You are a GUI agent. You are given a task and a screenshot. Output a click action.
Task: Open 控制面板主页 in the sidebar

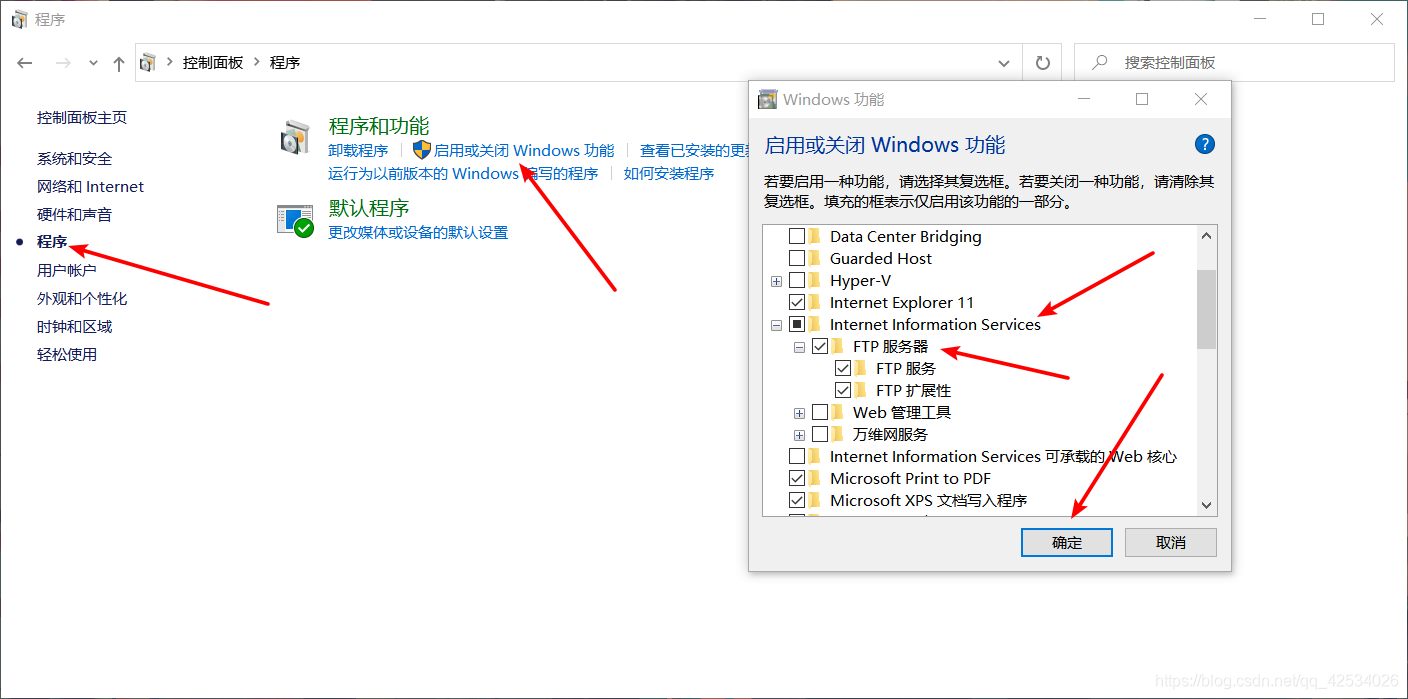point(82,117)
